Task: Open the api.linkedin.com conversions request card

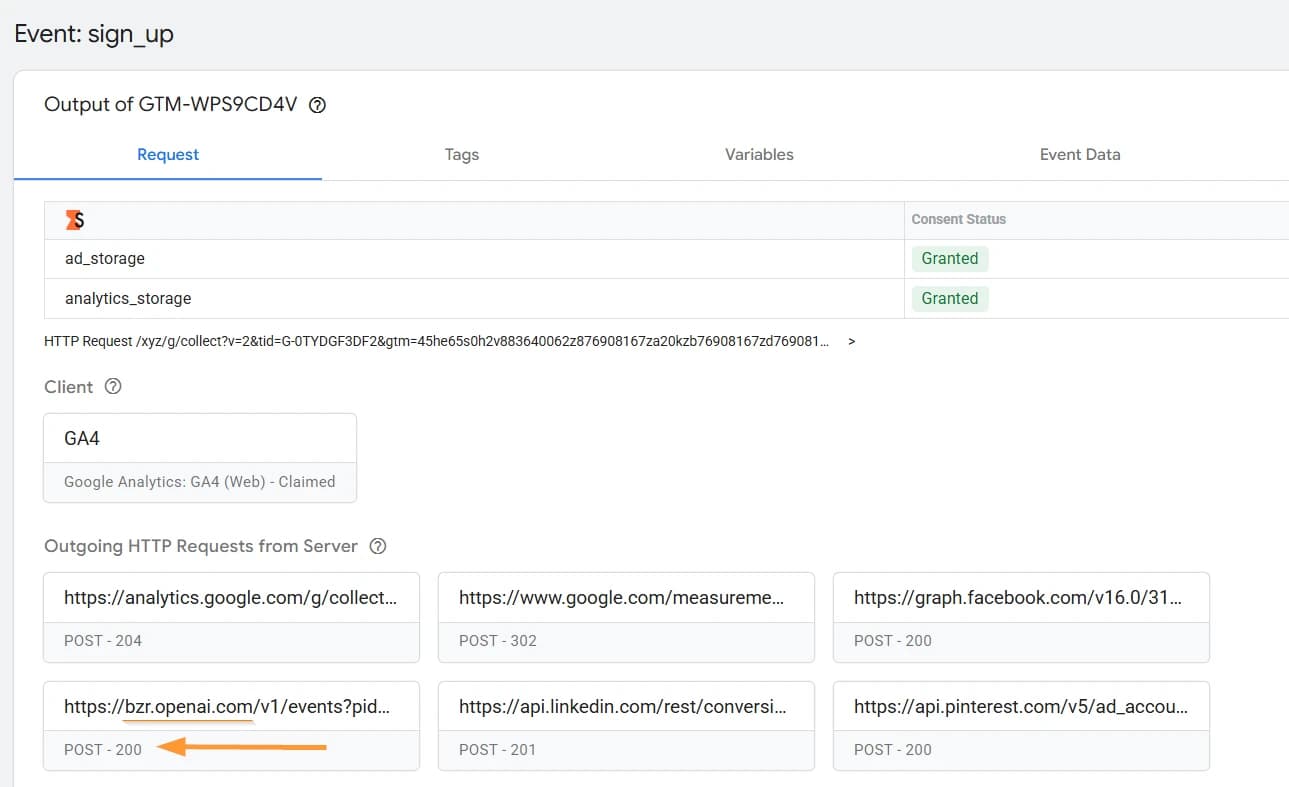Action: (x=626, y=726)
